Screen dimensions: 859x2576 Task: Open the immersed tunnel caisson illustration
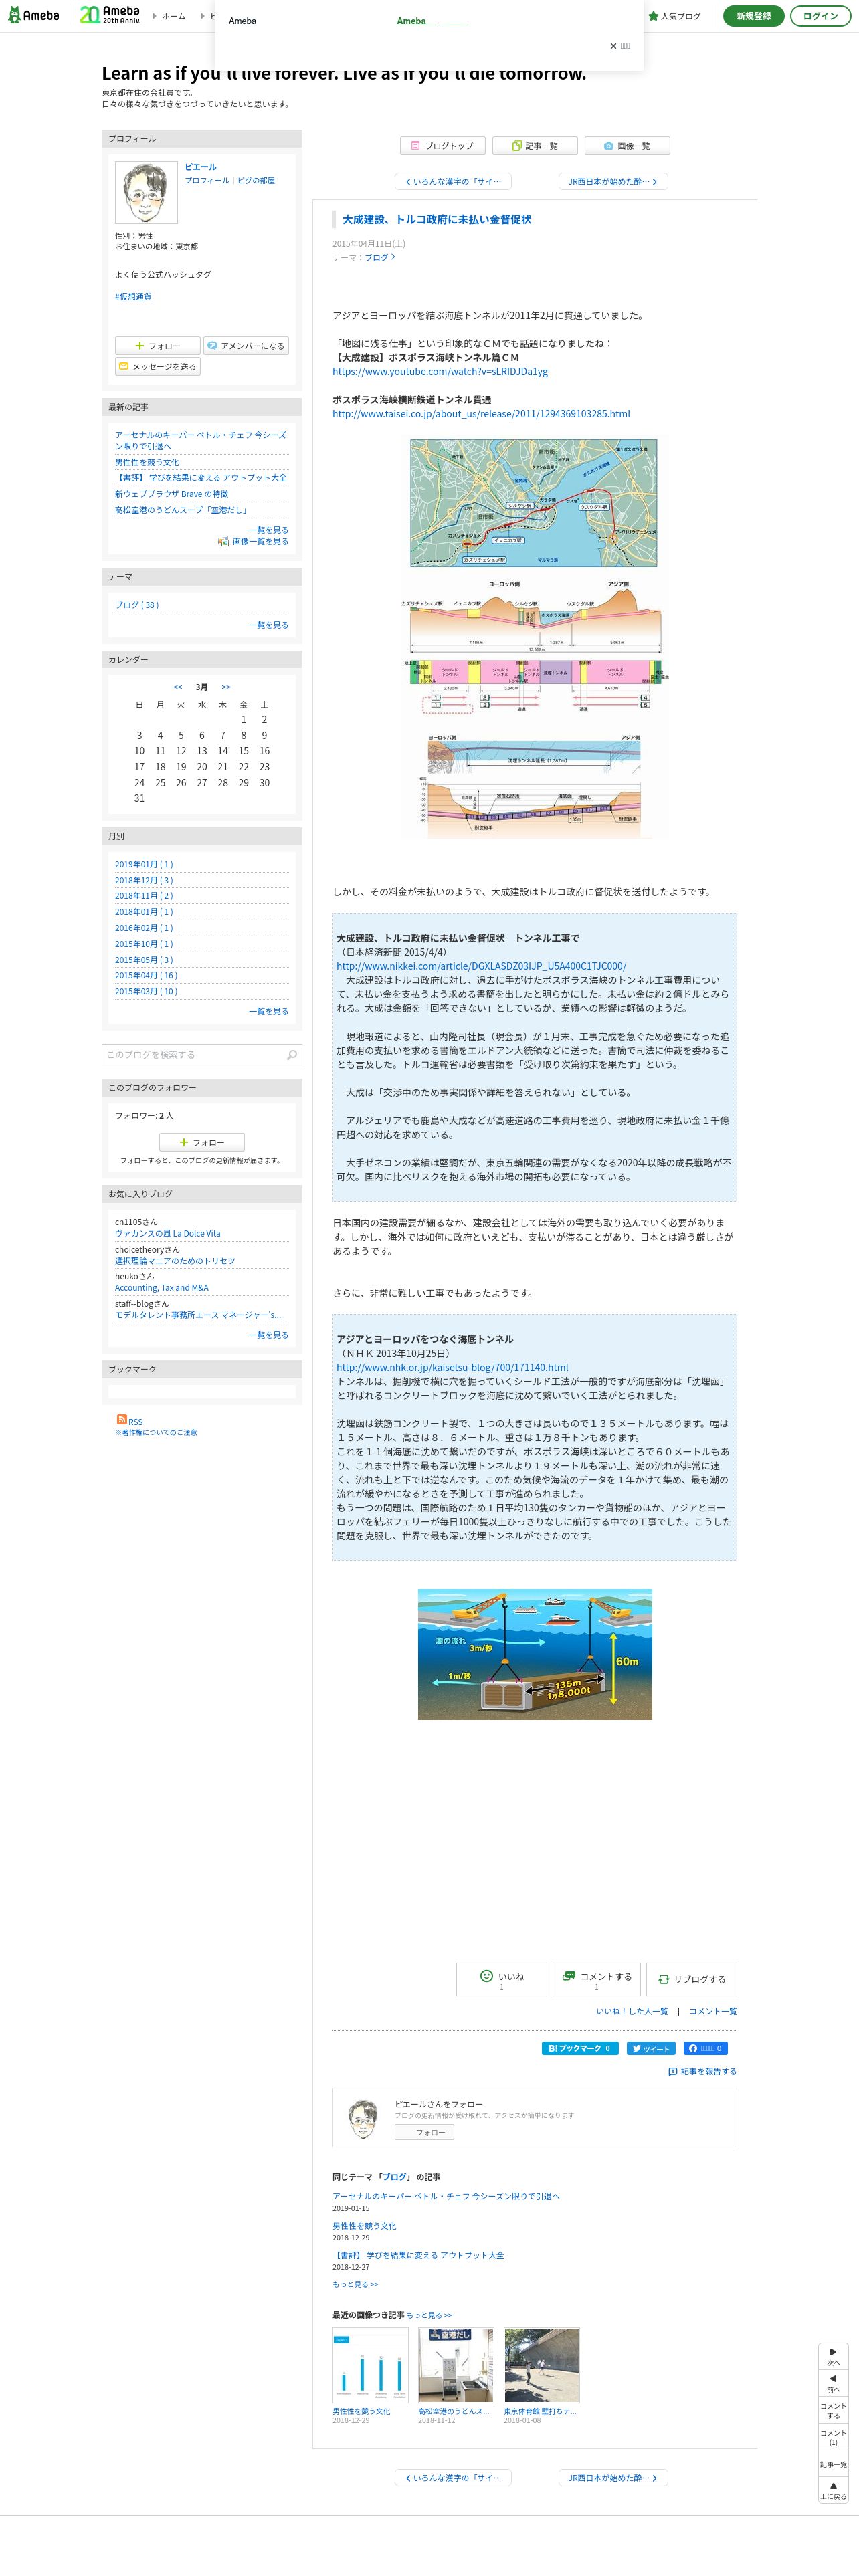point(535,1655)
